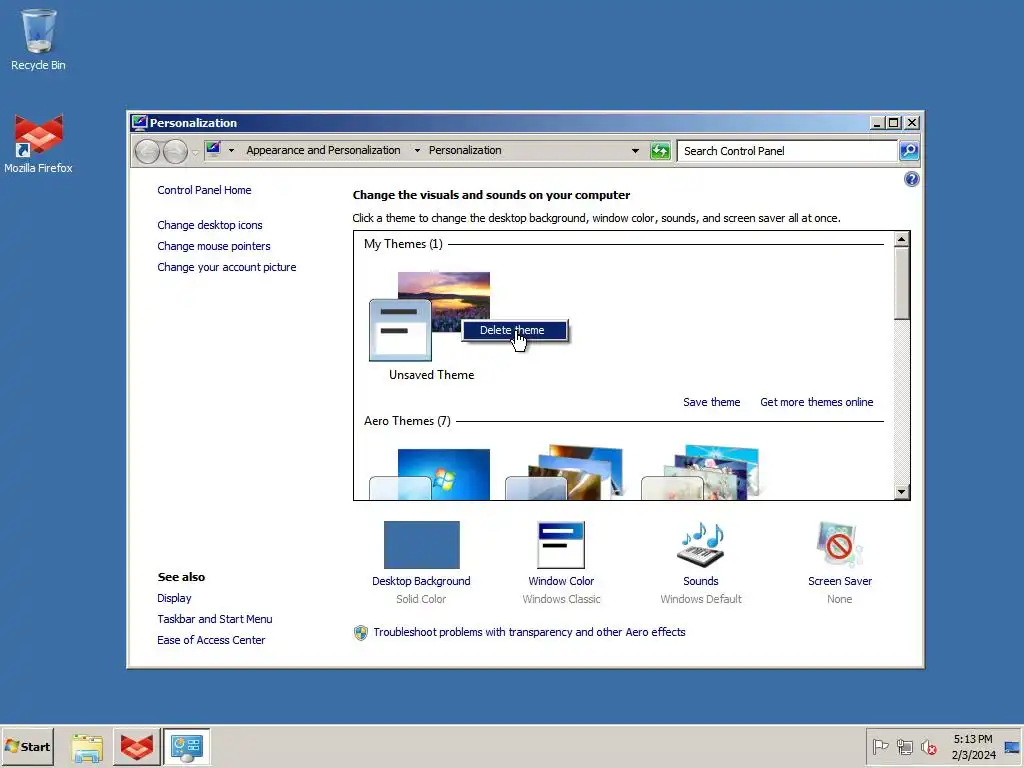1024x768 pixels.
Task: Expand arrow before Personalization breadcrumb
Action: pos(417,150)
